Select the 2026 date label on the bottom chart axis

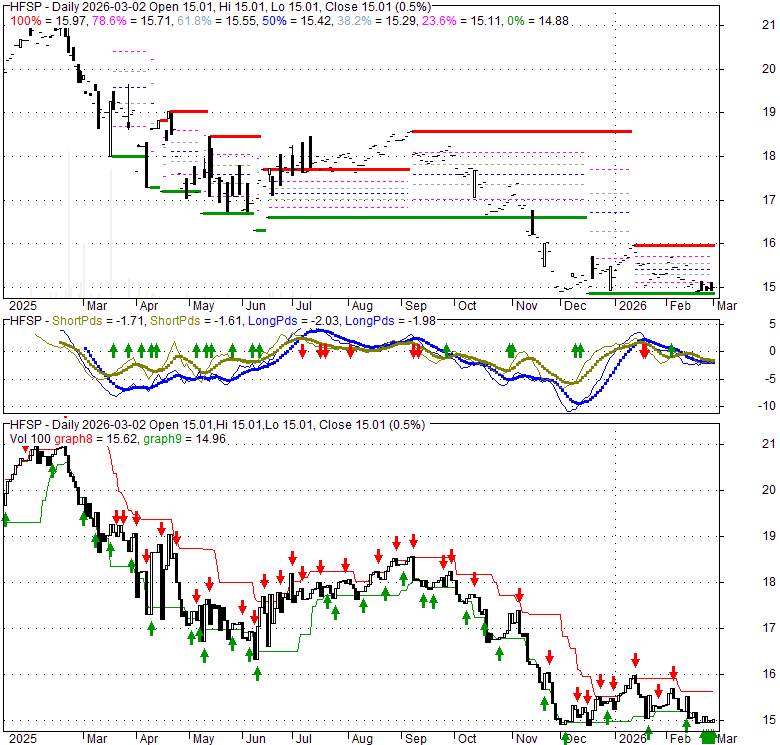point(632,739)
